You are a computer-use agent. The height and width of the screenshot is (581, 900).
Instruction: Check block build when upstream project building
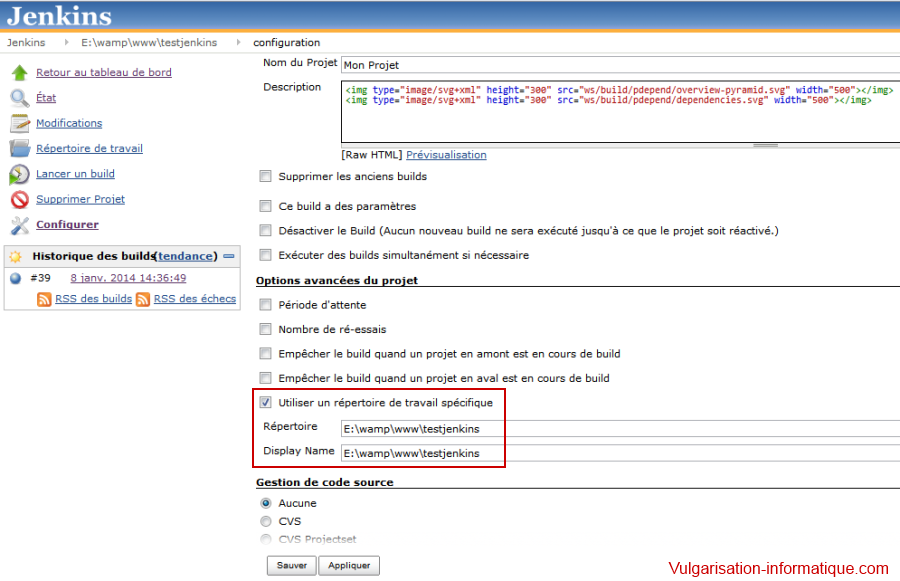pos(265,353)
